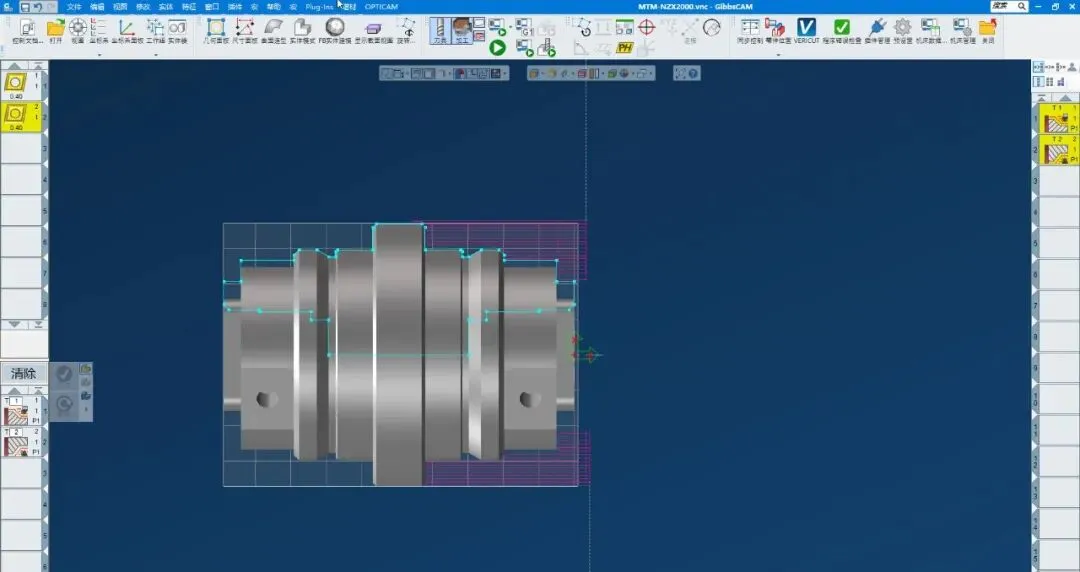
Task: Click the fit-view icon in viewport toolbar
Action: point(680,73)
